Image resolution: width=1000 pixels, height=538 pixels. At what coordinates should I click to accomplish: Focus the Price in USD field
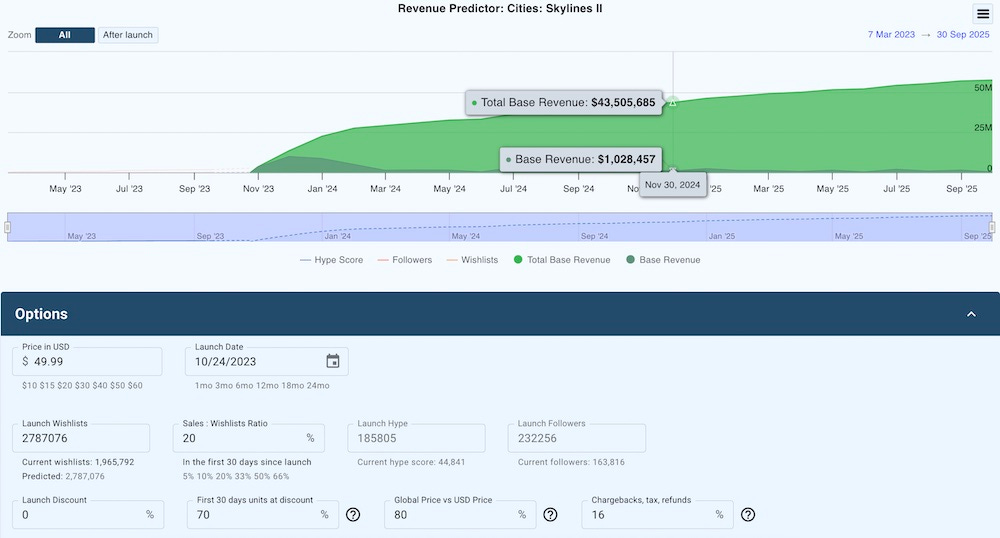coord(87,361)
